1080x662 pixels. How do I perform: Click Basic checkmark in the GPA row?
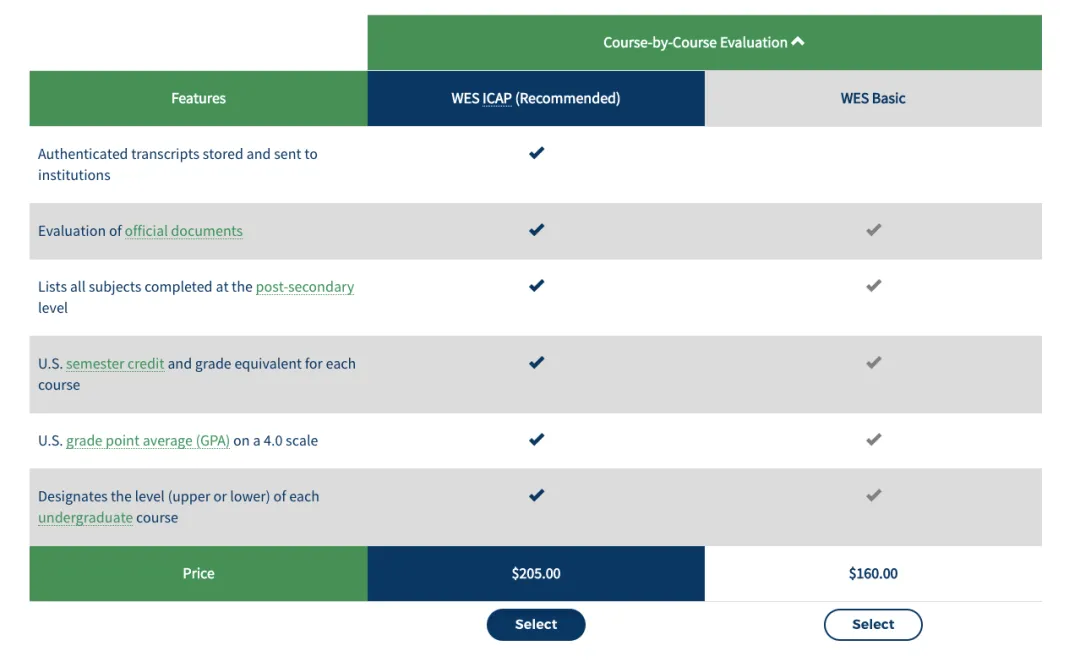[x=874, y=439]
